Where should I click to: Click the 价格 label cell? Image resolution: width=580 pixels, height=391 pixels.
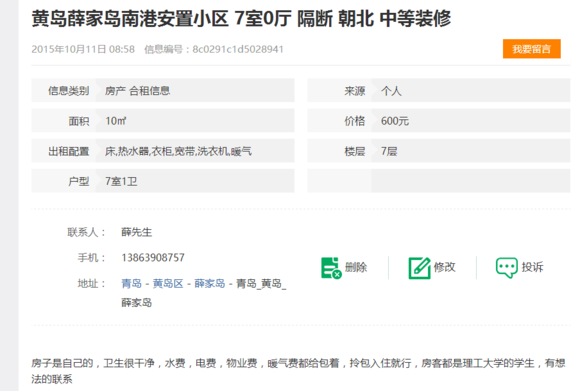pos(340,121)
